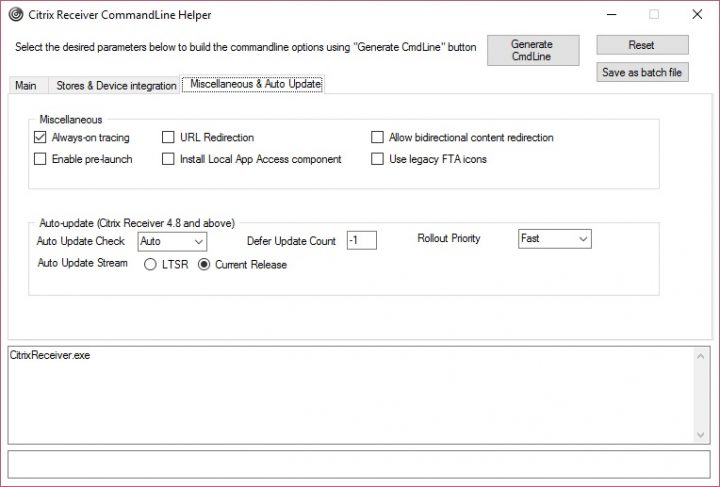This screenshot has width=720, height=487.
Task: Check Install Local App Access component
Action: pos(169,159)
